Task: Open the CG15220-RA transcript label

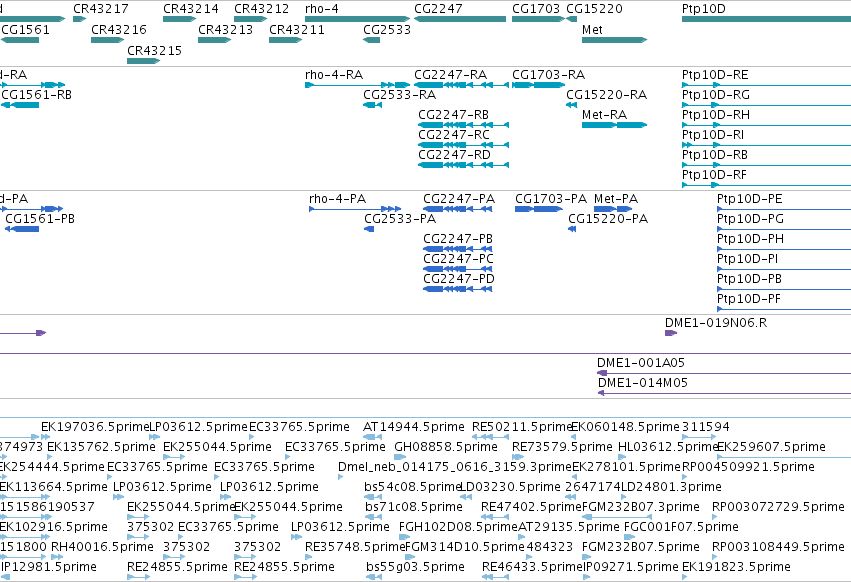Action: 607,94
